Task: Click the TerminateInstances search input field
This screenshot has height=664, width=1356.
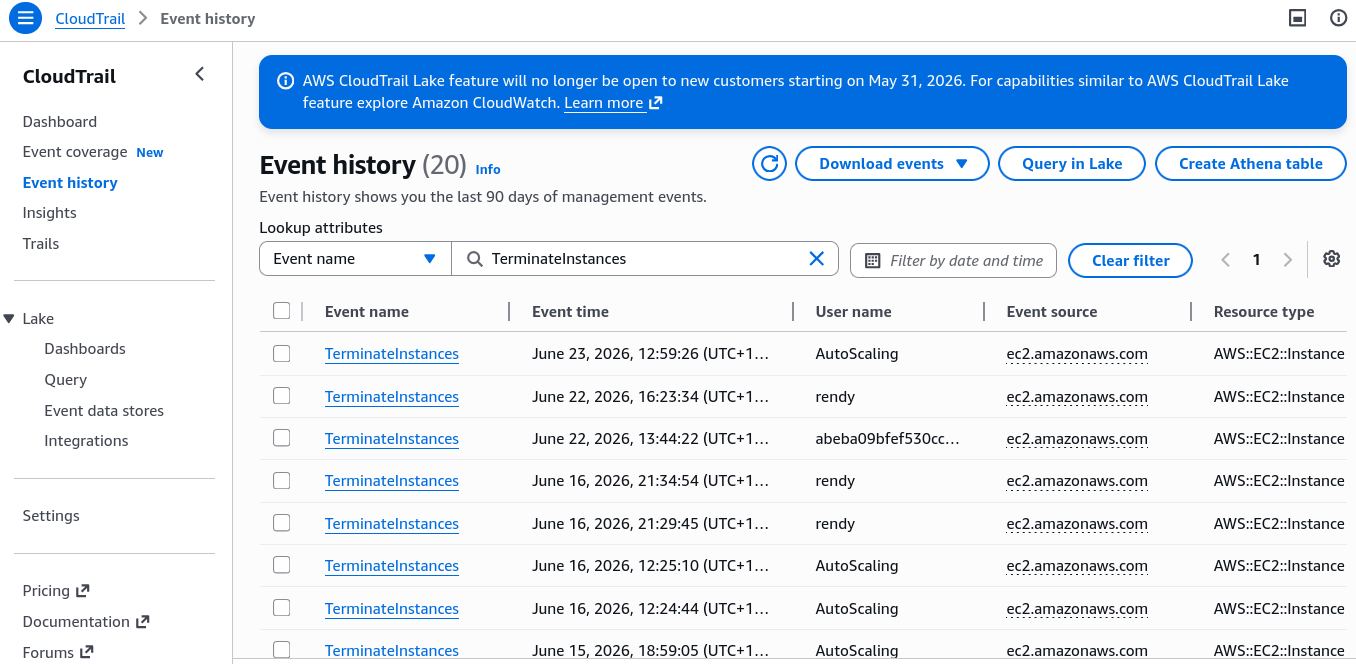Action: [x=646, y=259]
